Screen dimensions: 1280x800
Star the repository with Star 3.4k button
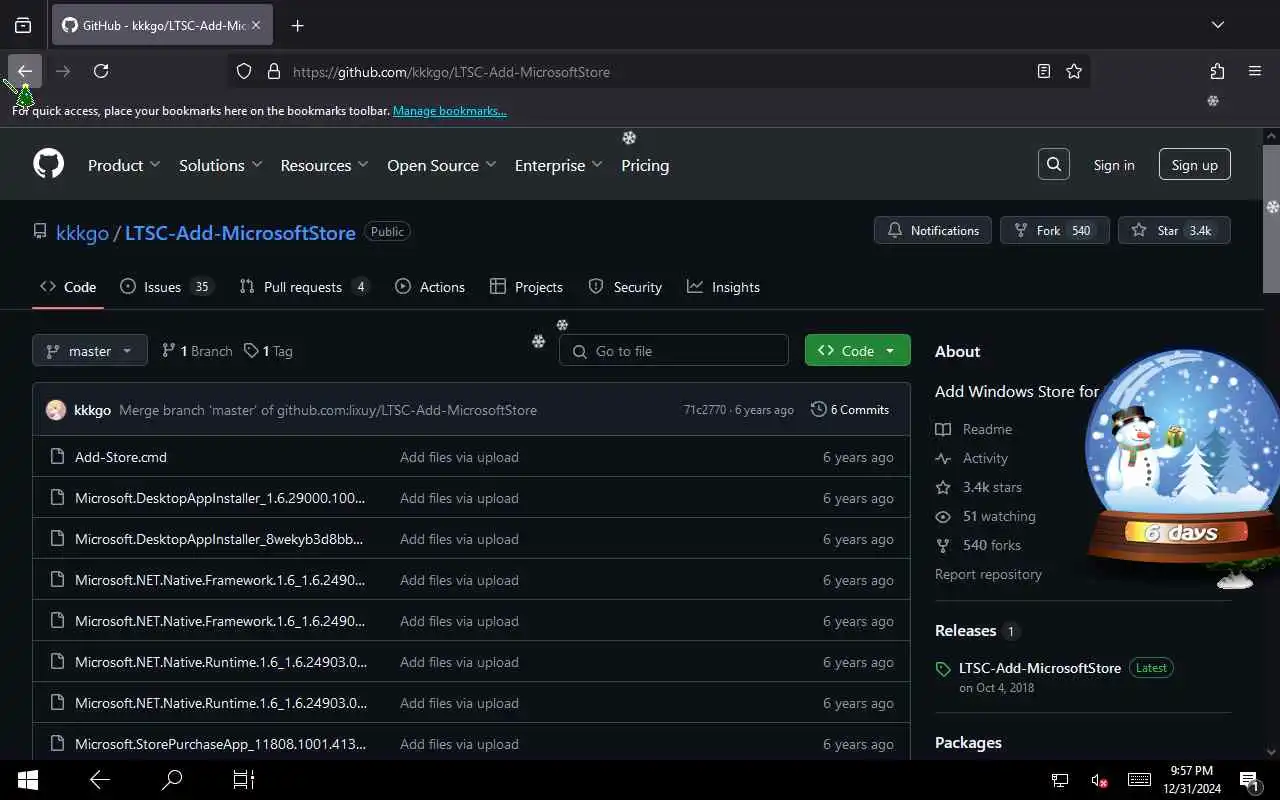[x=1174, y=230]
